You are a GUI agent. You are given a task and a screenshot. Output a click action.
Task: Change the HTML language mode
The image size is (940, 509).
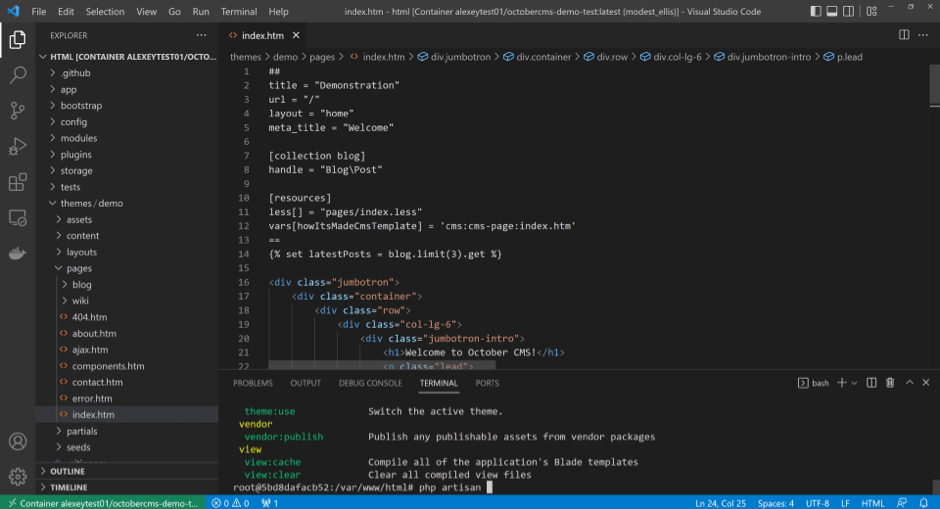(873, 503)
